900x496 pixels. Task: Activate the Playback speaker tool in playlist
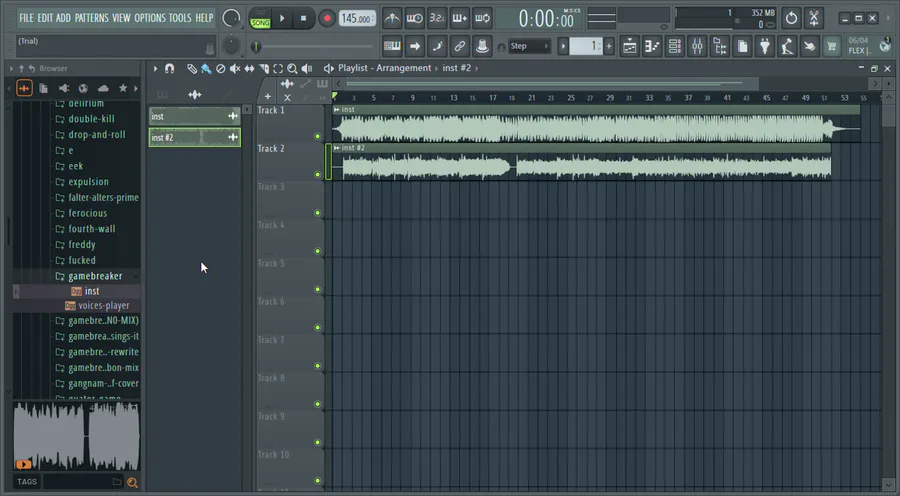click(x=307, y=69)
